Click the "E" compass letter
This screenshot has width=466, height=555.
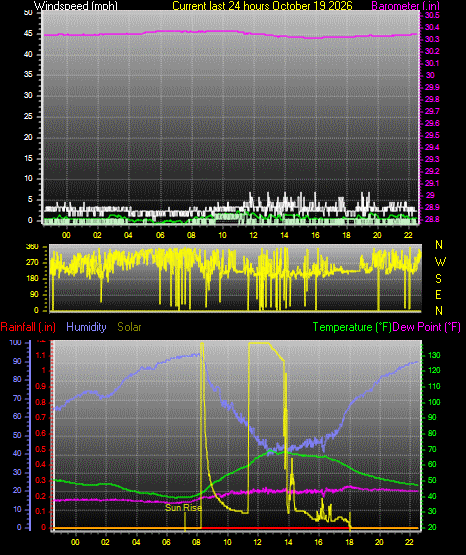click(x=438, y=294)
